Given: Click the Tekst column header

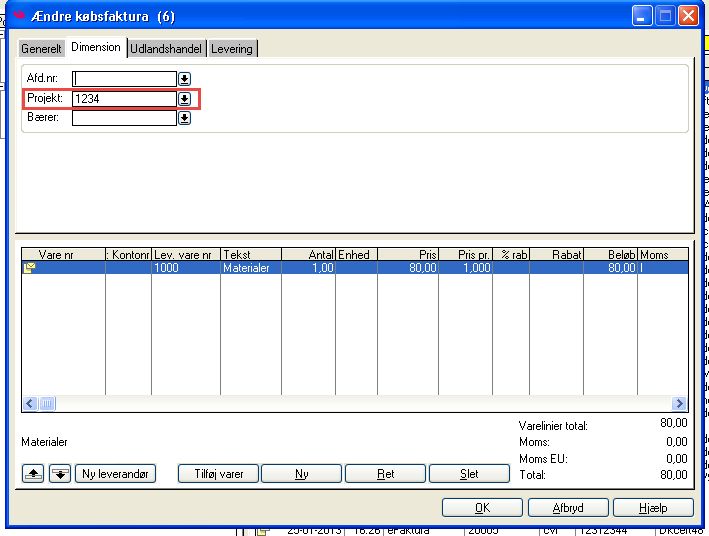Looking at the screenshot, I should click(251, 255).
